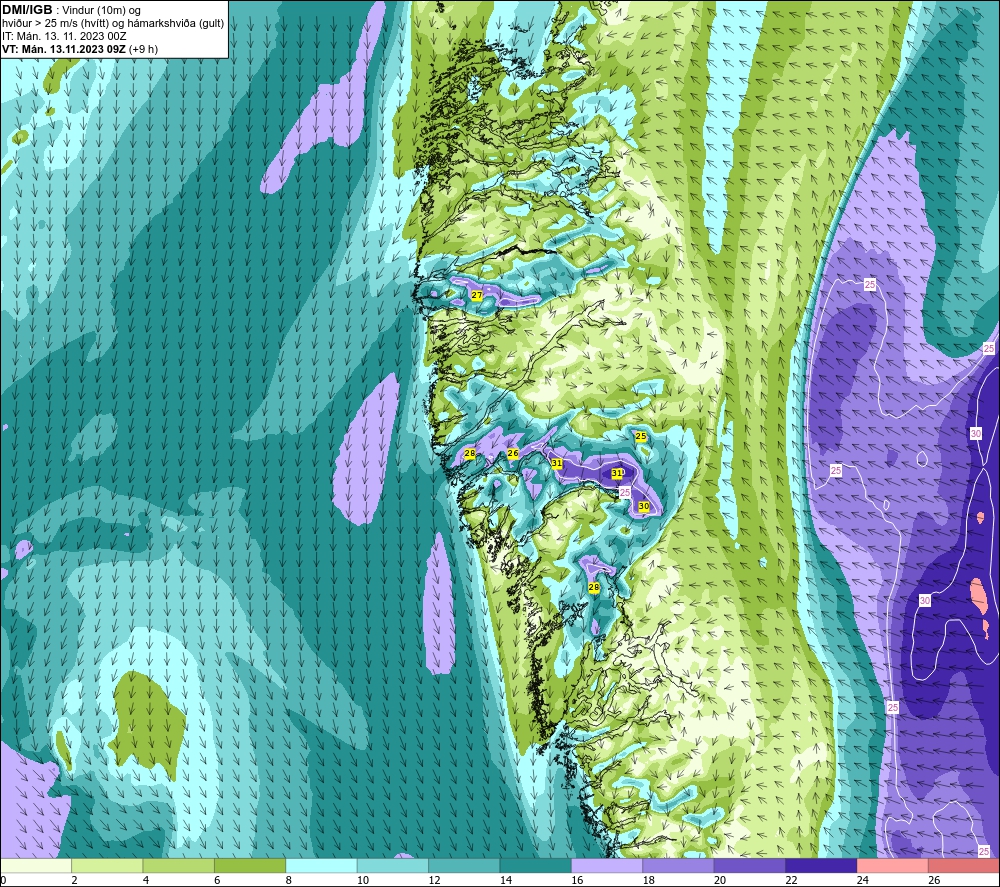Click legend scale number '16'
Image resolution: width=1000 pixels, height=887 pixels.
coord(577,880)
